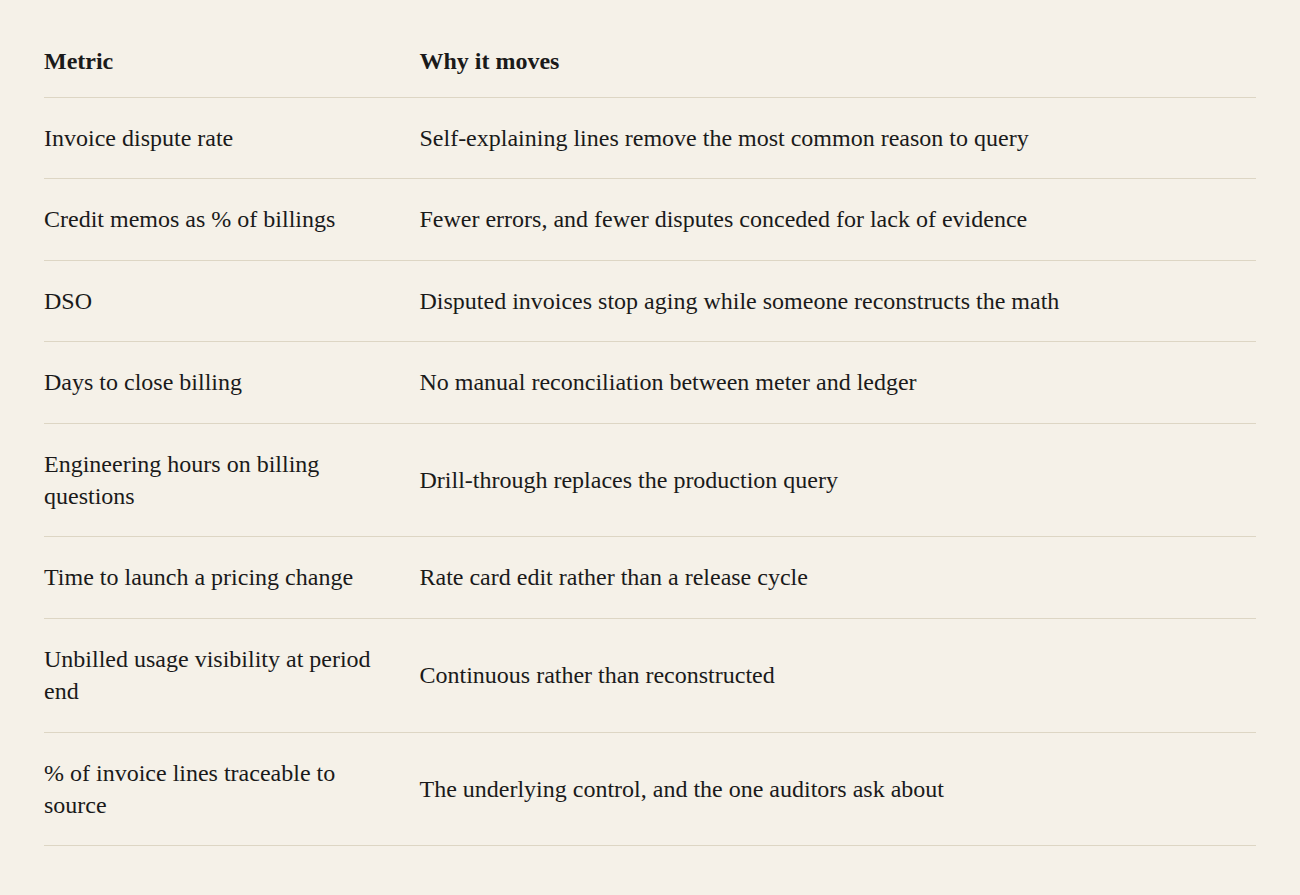Select The underlying control auditors text
1300x895 pixels.
coord(682,789)
